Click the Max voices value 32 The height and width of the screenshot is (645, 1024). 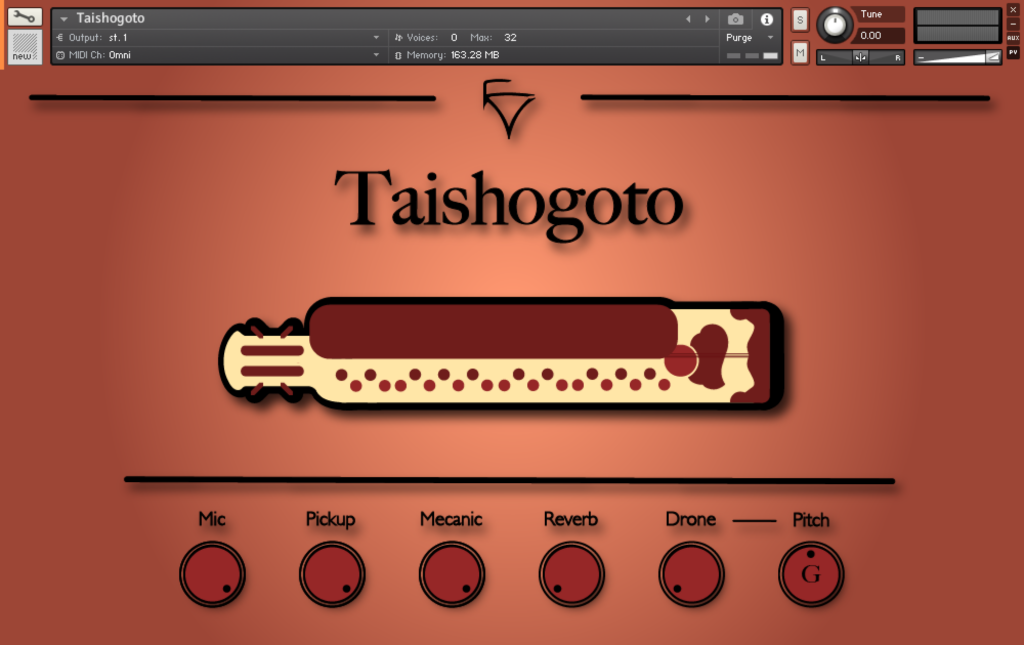(510, 37)
